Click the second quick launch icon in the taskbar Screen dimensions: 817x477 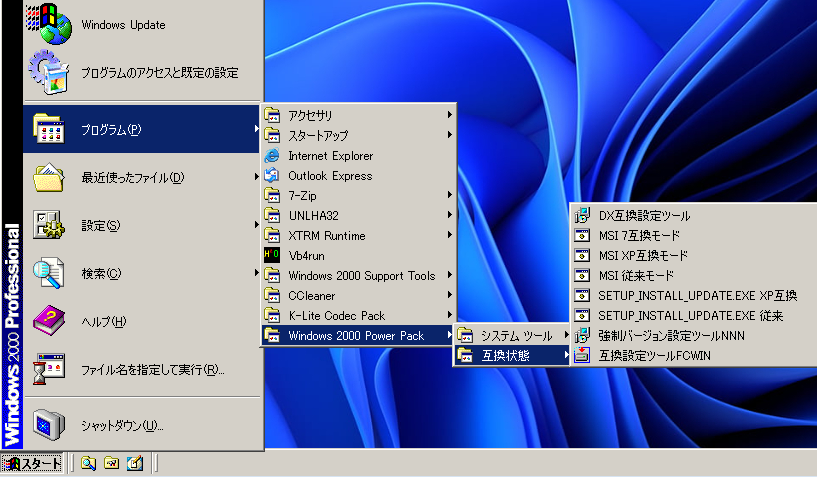click(x=112, y=462)
